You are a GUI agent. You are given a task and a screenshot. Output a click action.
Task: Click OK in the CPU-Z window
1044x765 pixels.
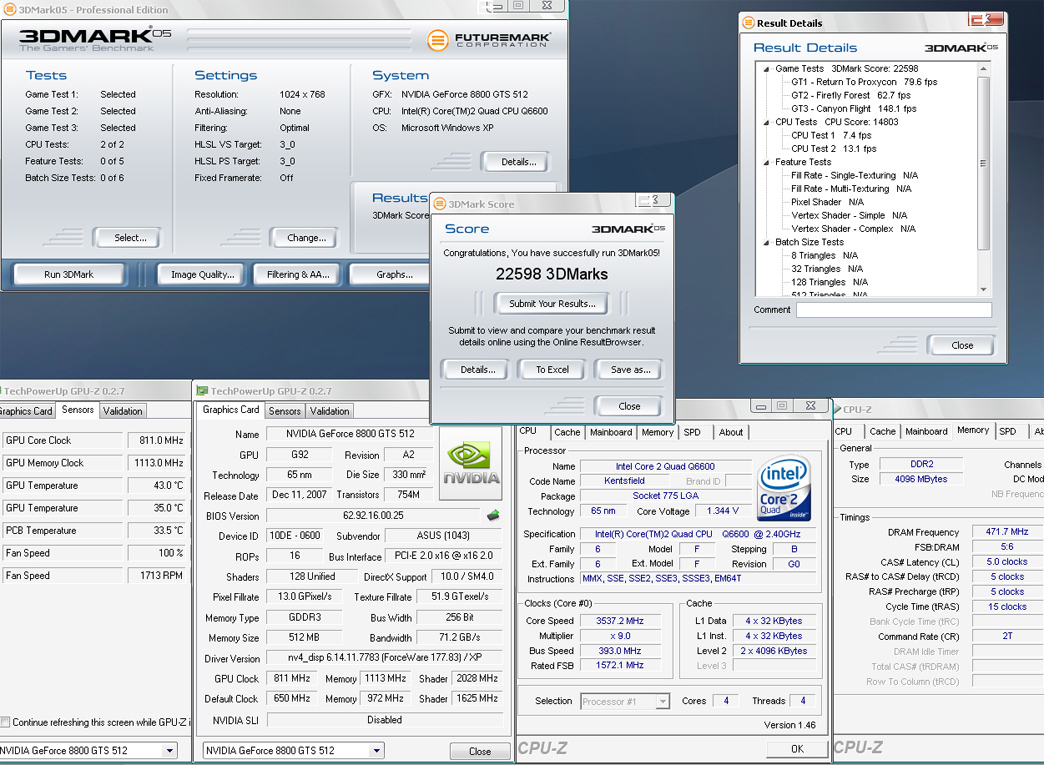[x=797, y=749]
